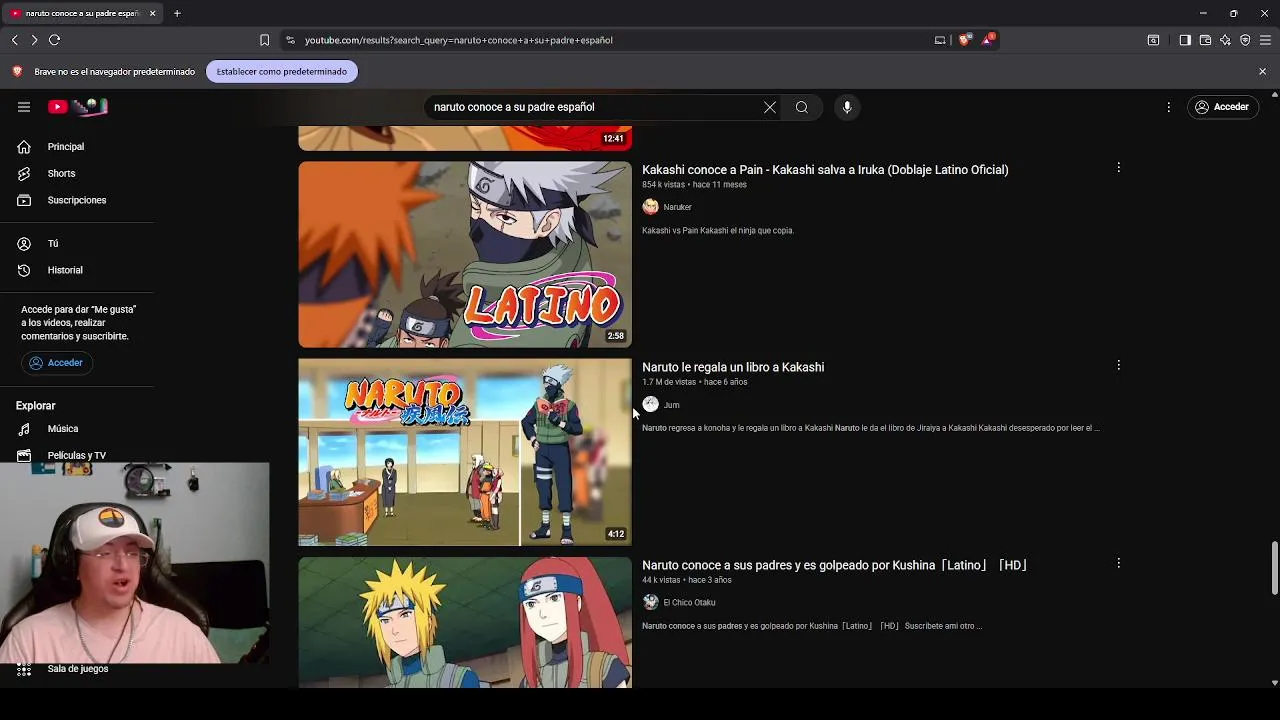Reload the page with the refresh icon
Viewport: 1280px width, 720px height.
point(55,40)
